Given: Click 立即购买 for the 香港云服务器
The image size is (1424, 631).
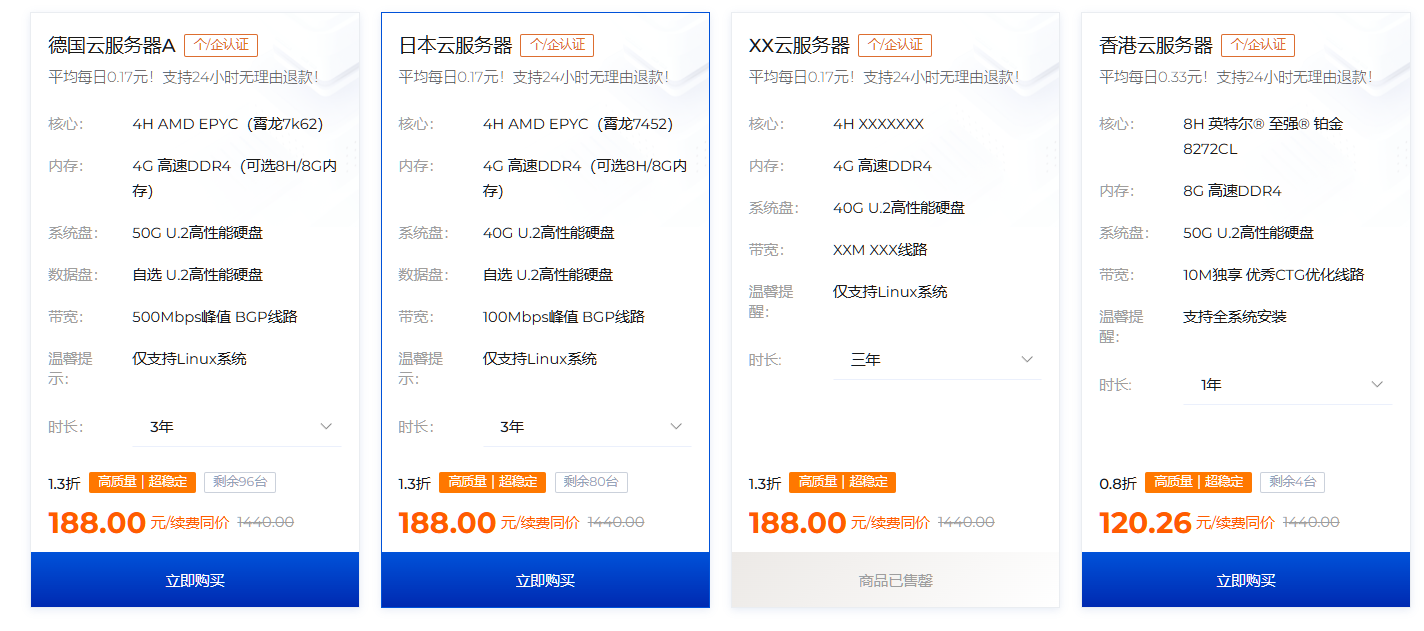Looking at the screenshot, I should point(1246,580).
